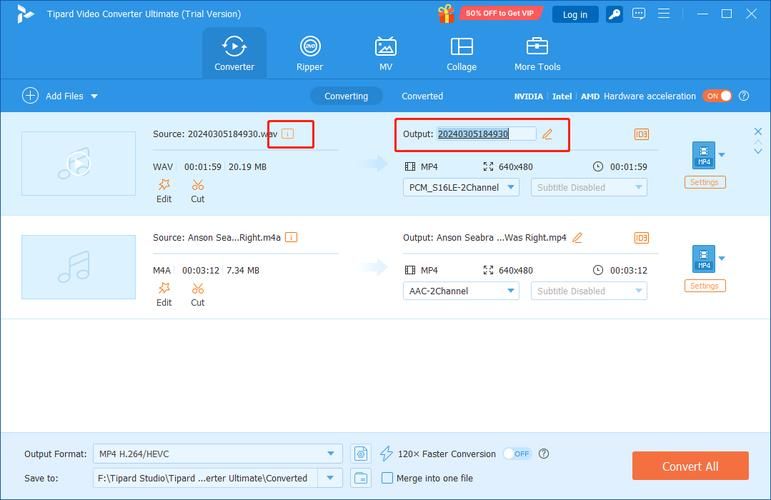The width and height of the screenshot is (771, 500).
Task: Click the Edit icon for the WAV file
Action: tap(164, 190)
